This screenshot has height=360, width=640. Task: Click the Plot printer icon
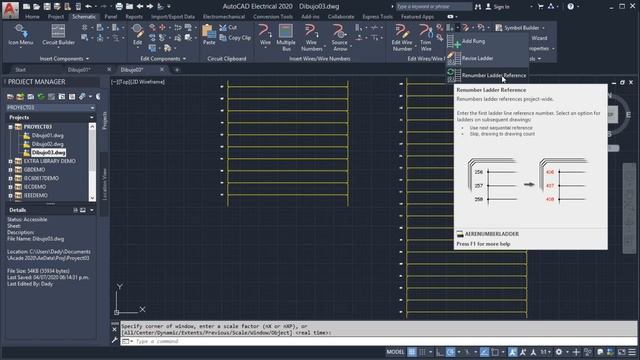pos(119,7)
